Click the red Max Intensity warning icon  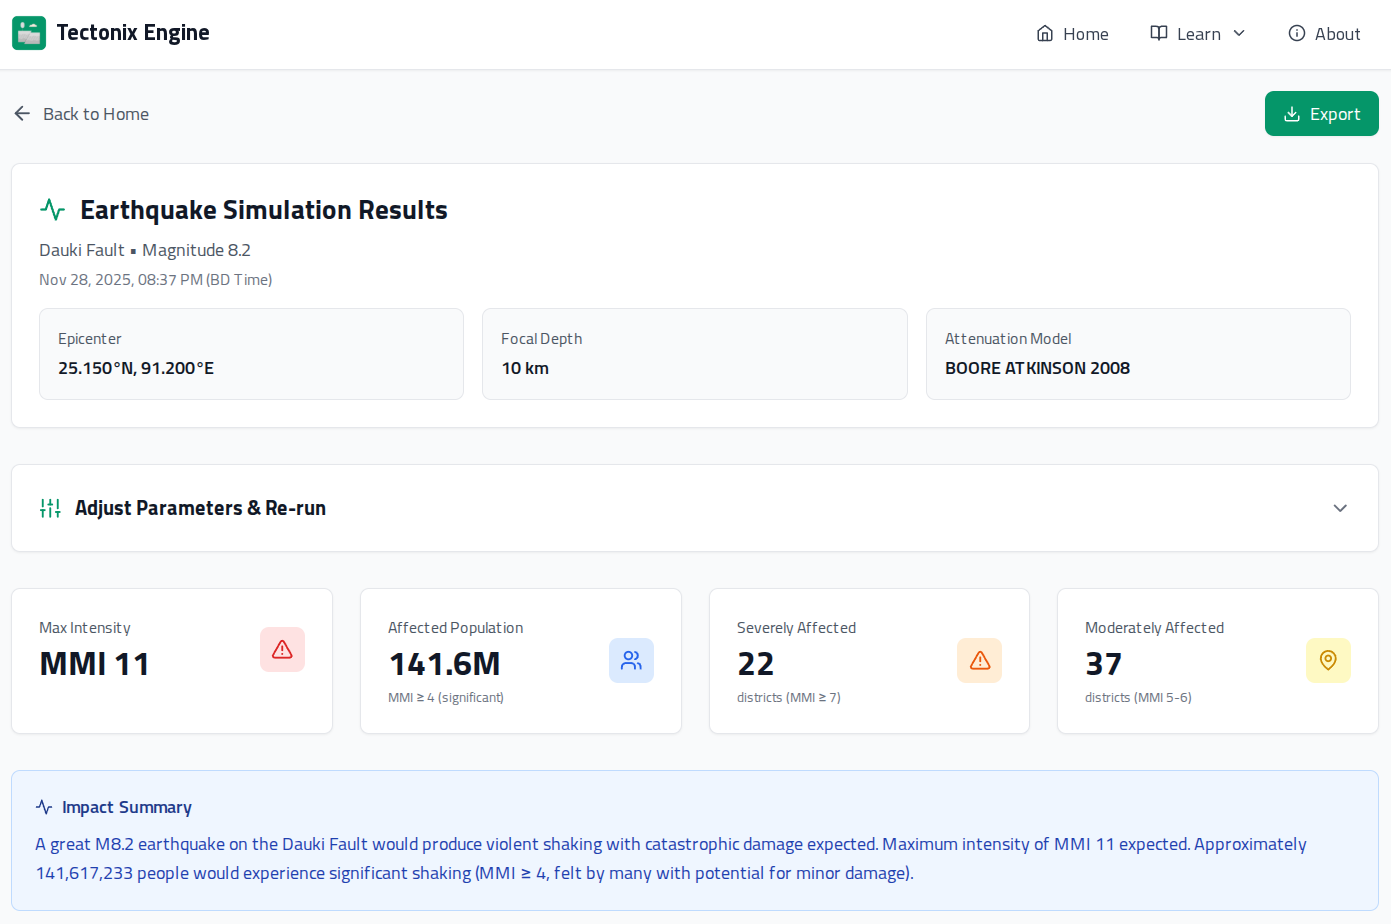pyautogui.click(x=282, y=650)
